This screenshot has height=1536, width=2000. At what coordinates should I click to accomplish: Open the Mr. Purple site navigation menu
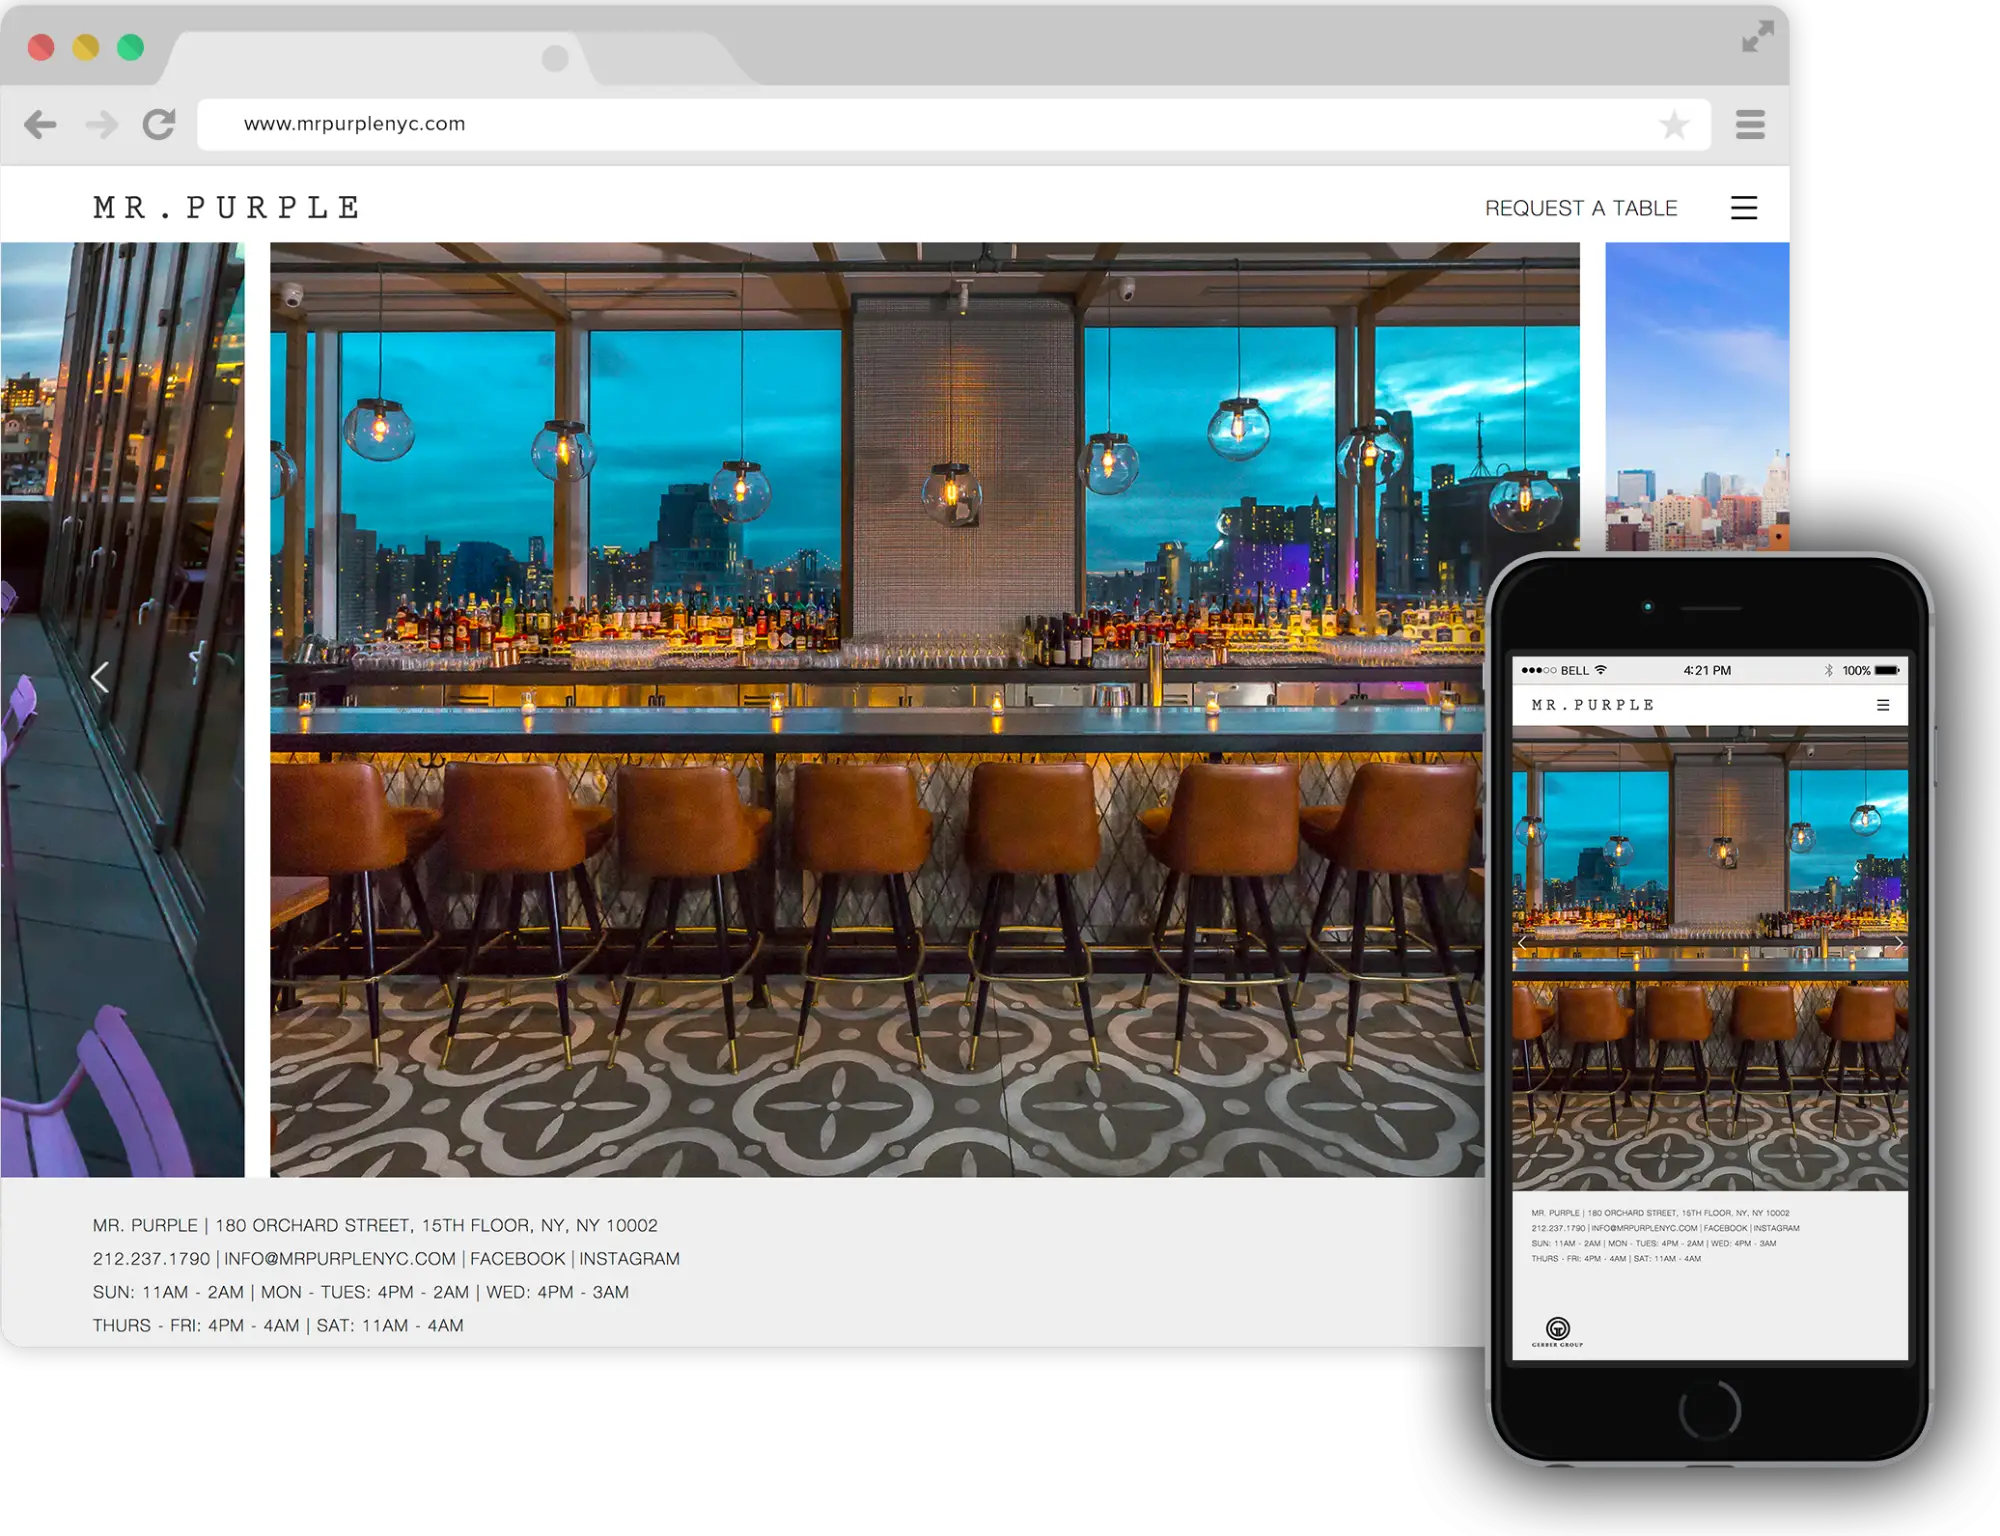click(x=1744, y=207)
